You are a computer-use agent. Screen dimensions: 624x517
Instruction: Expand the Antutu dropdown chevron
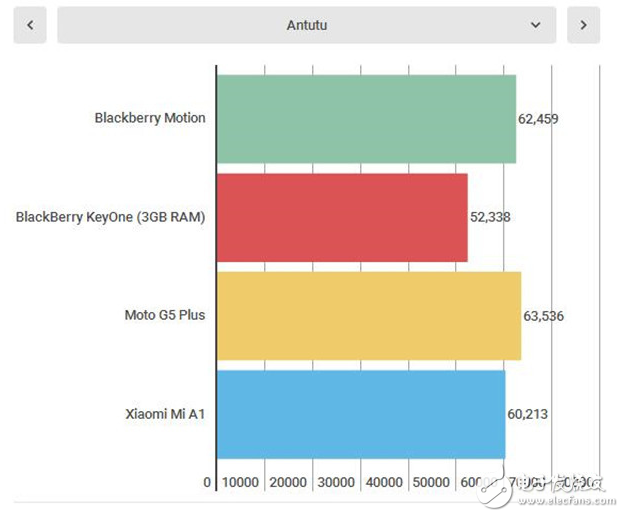536,25
